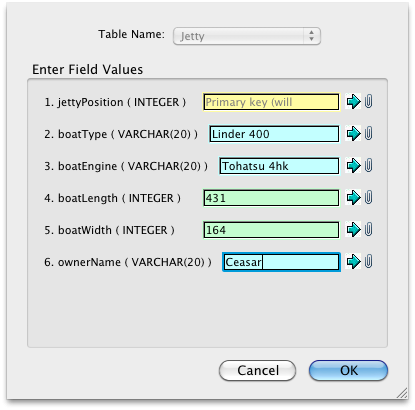The height and width of the screenshot is (410, 415).
Task: Click the paperclip icon in boatEngine row
Action: tap(368, 165)
